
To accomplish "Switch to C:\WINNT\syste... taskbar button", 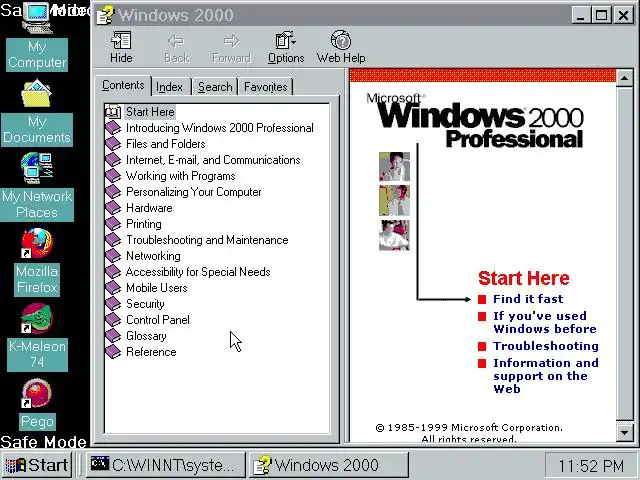I will pyautogui.click(x=166, y=465).
